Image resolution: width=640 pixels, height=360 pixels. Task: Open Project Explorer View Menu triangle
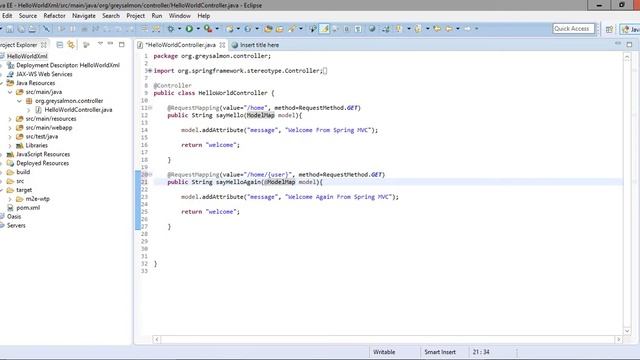[x=100, y=44]
